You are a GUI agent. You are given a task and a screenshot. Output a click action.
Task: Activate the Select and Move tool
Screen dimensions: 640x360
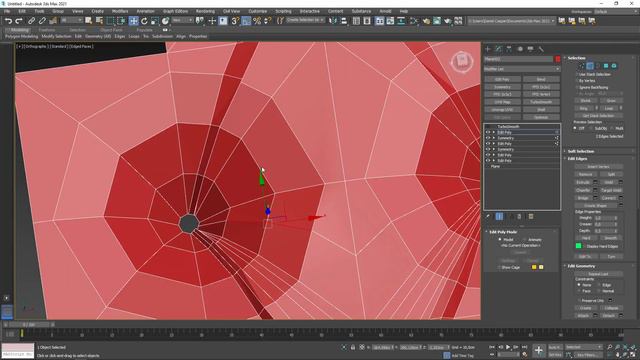[133, 21]
